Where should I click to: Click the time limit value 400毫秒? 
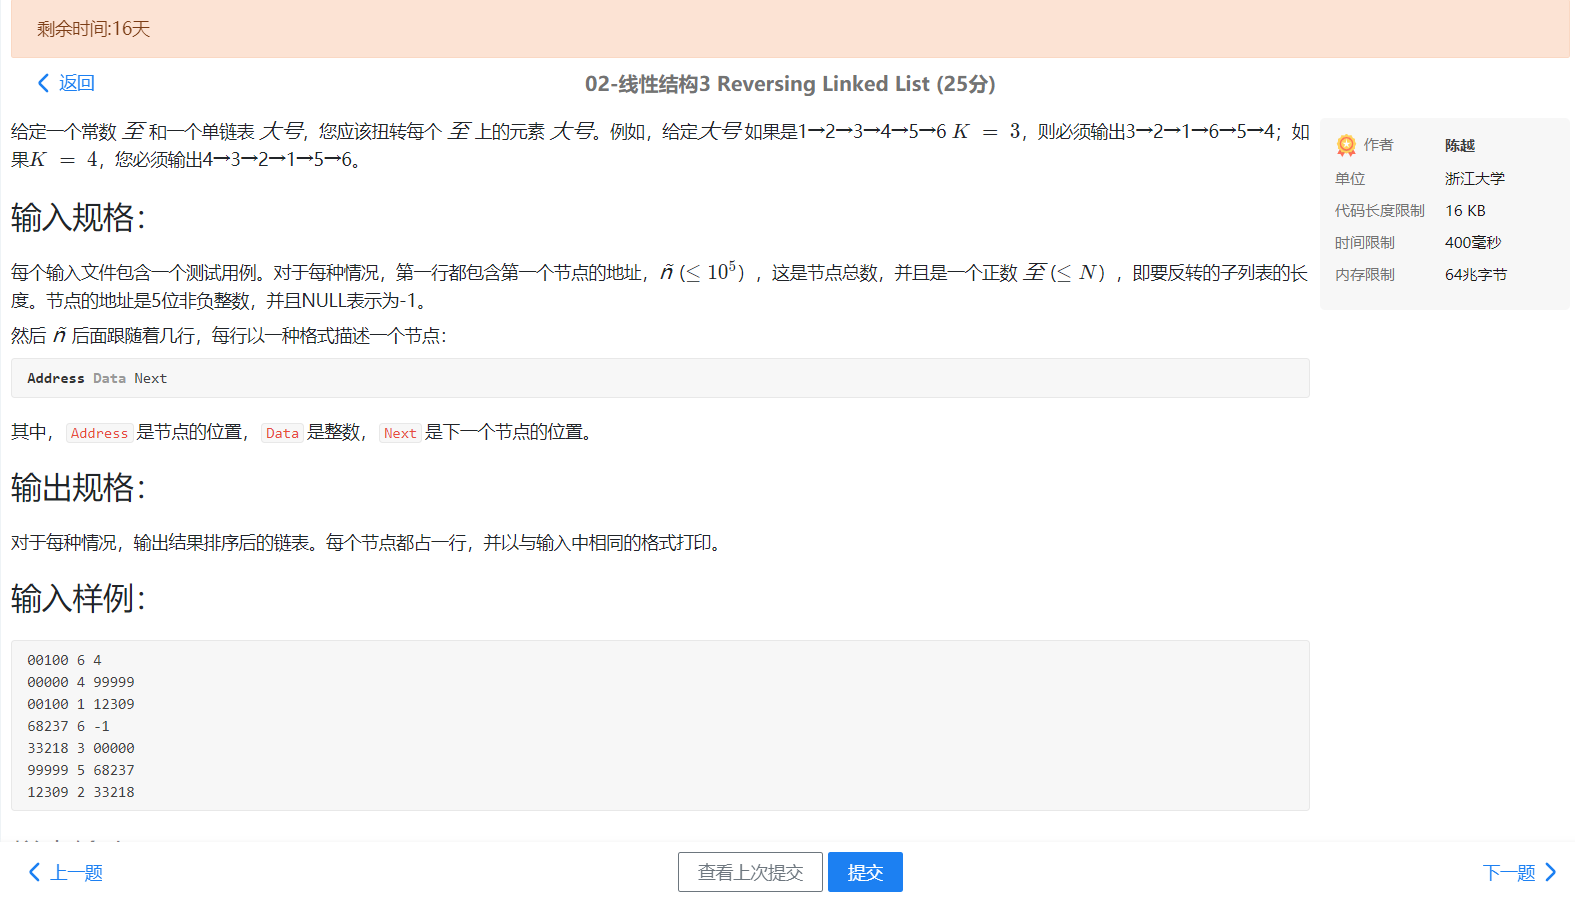click(1473, 243)
